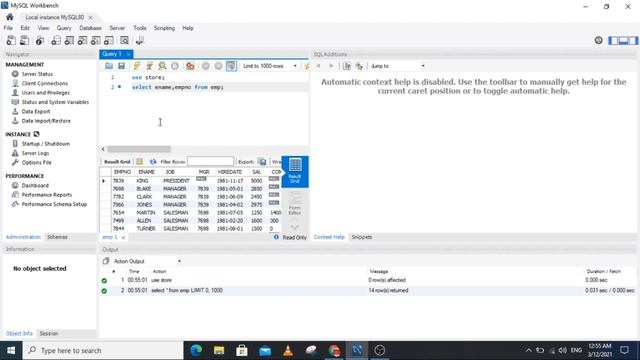Open the Database menu

[91, 28]
